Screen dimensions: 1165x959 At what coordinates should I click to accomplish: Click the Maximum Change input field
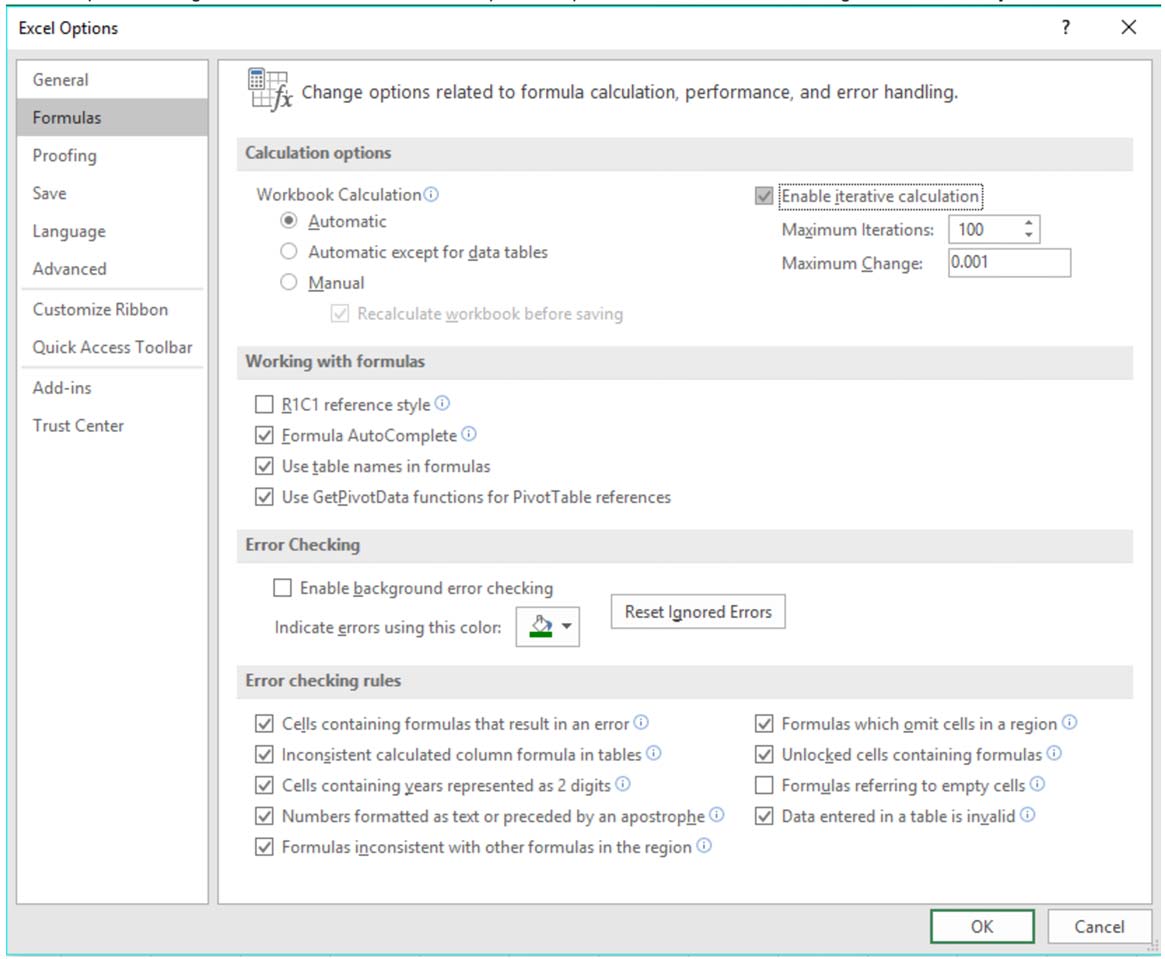click(x=1009, y=262)
